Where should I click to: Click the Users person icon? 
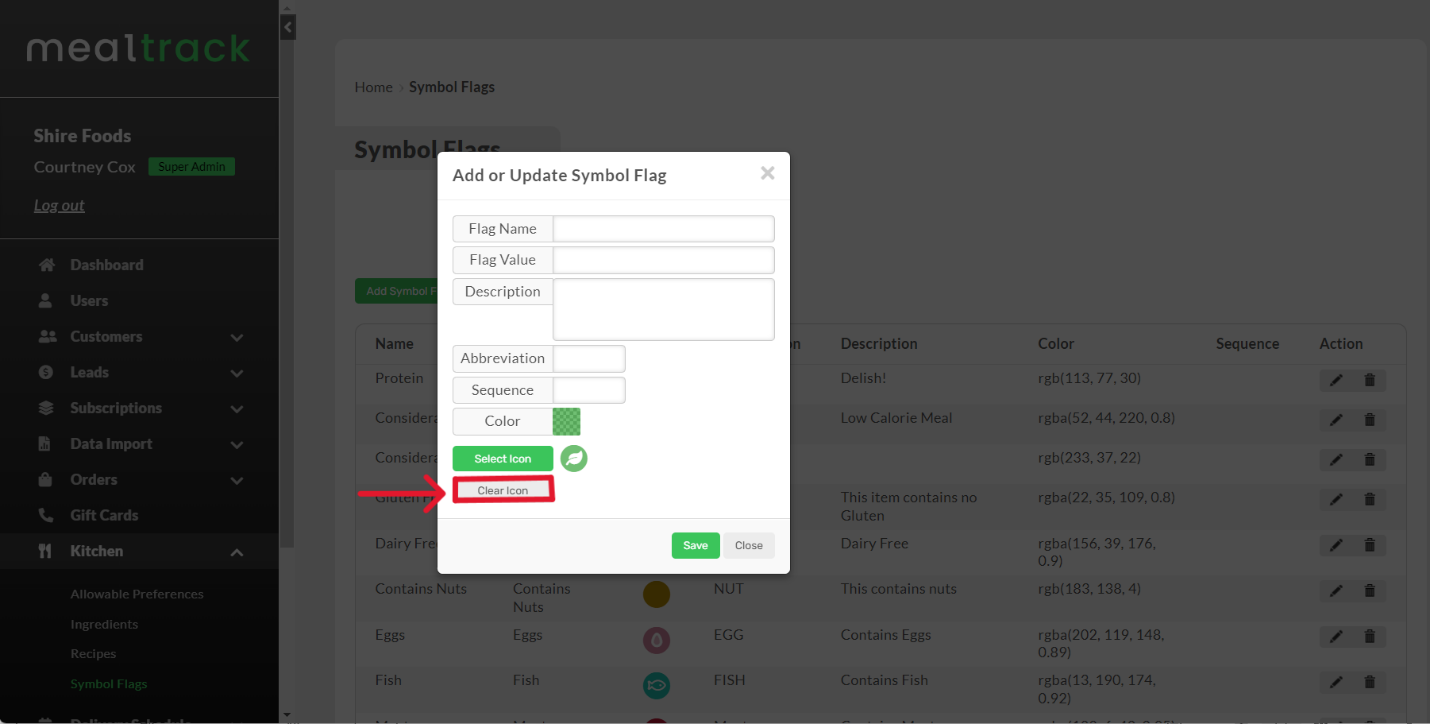45,300
